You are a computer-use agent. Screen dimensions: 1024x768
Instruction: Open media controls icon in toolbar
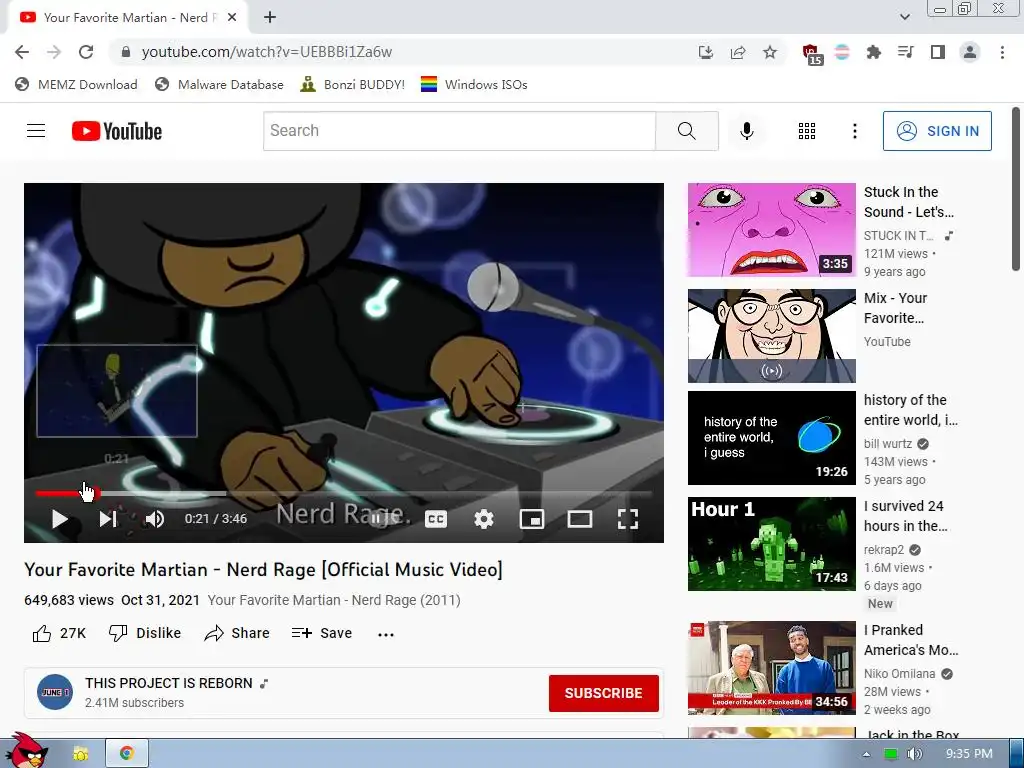point(905,52)
